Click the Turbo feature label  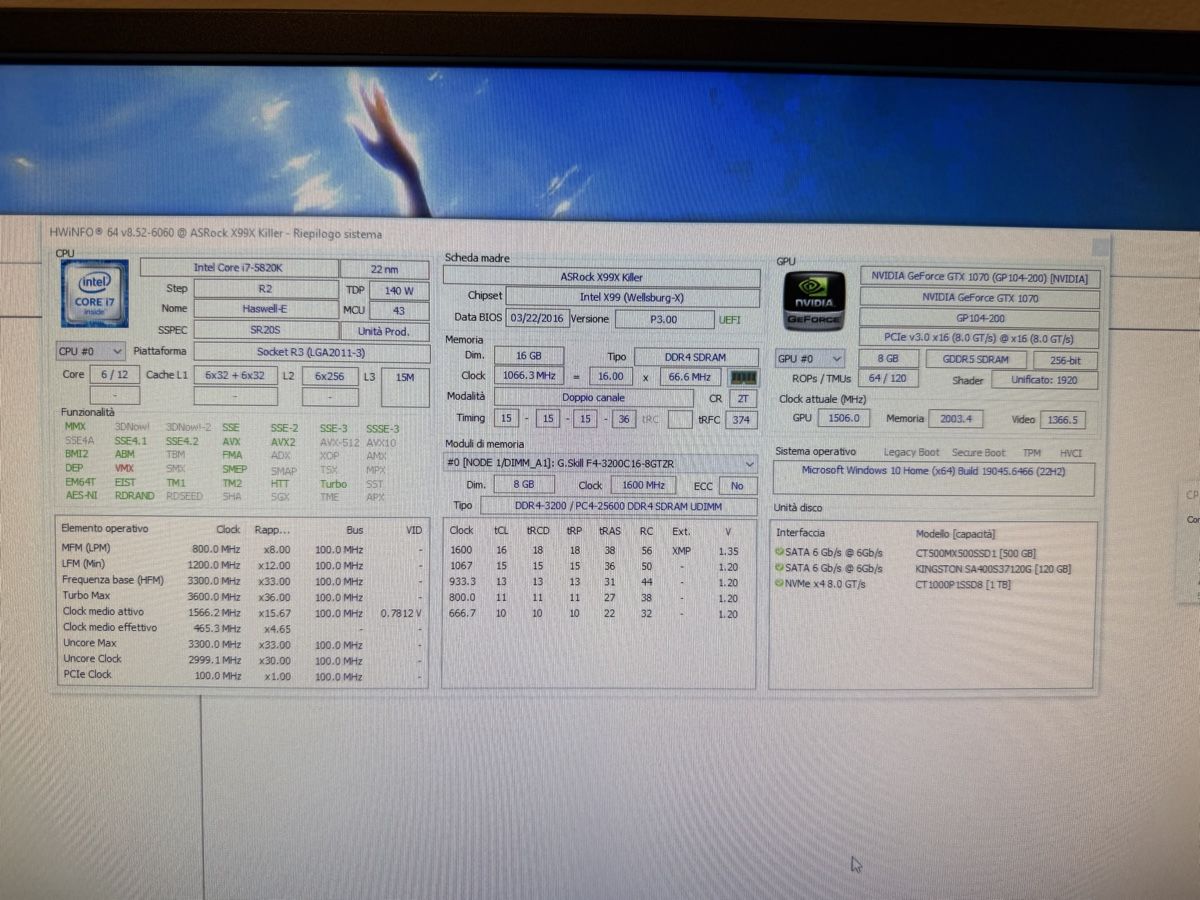(333, 484)
